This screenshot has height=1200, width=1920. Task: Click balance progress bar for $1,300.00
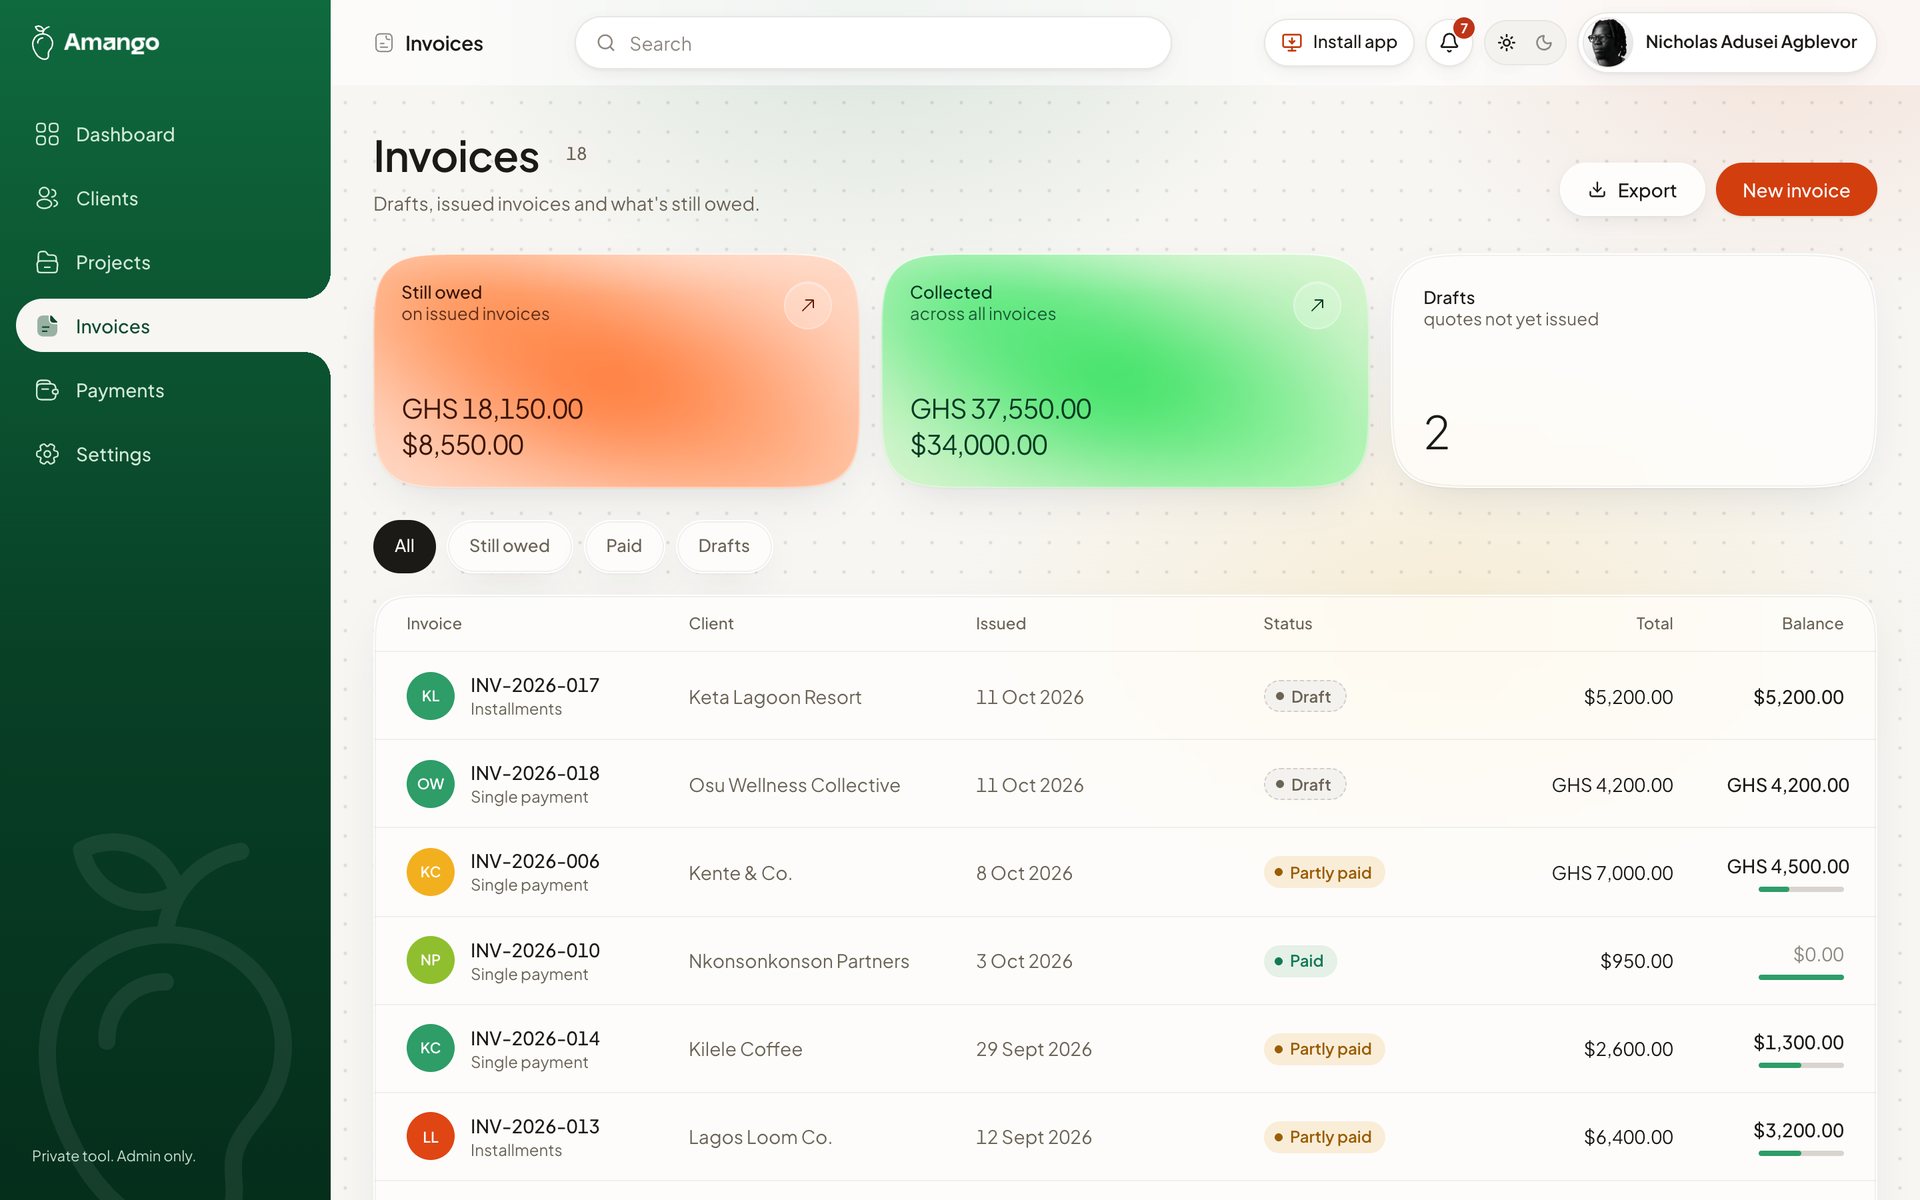coord(1801,1065)
